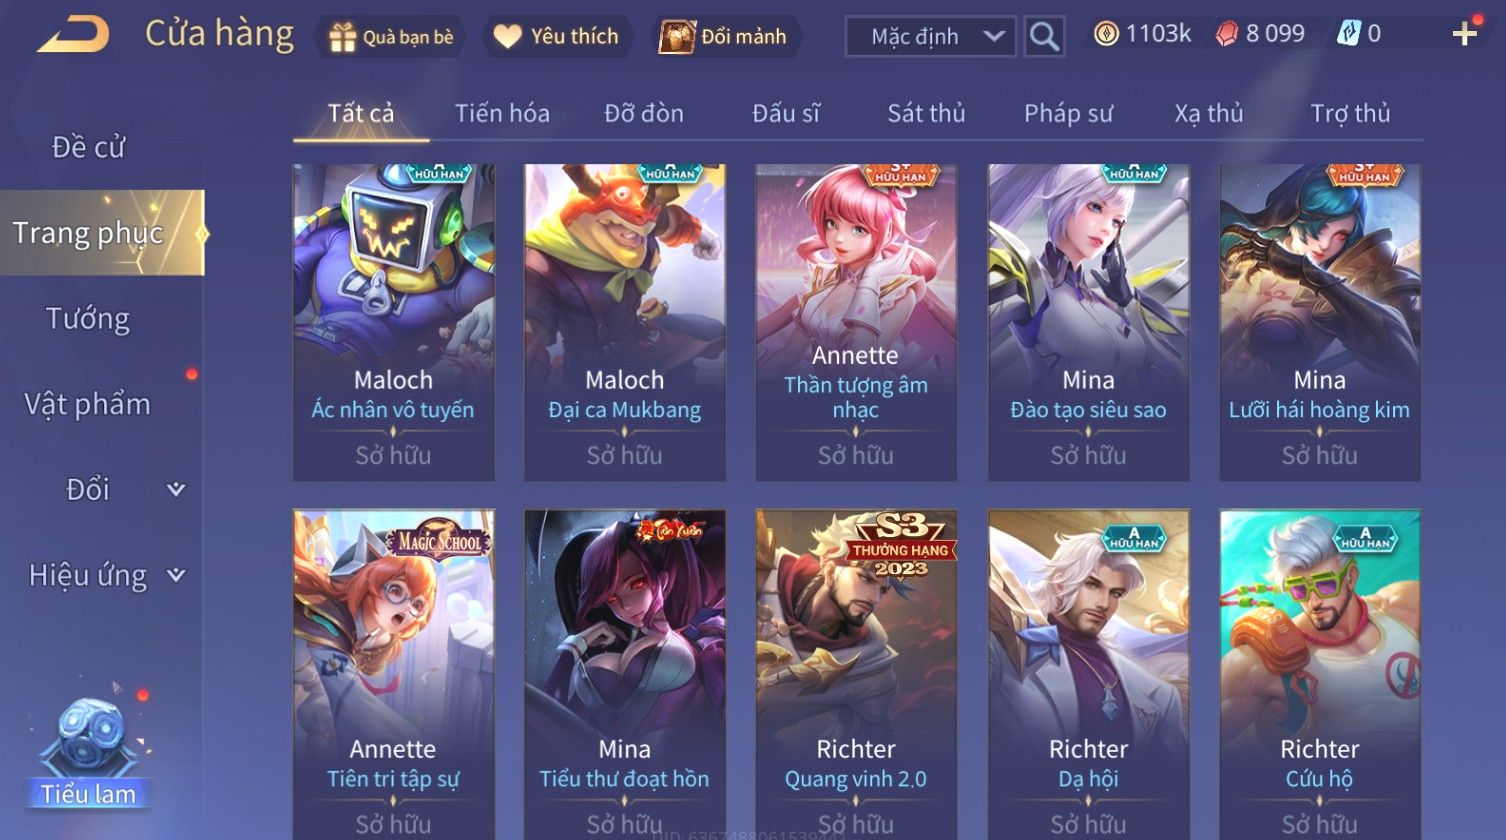The width and height of the screenshot is (1506, 840).
Task: Expand the Đổi sidebar section
Action: 176,489
